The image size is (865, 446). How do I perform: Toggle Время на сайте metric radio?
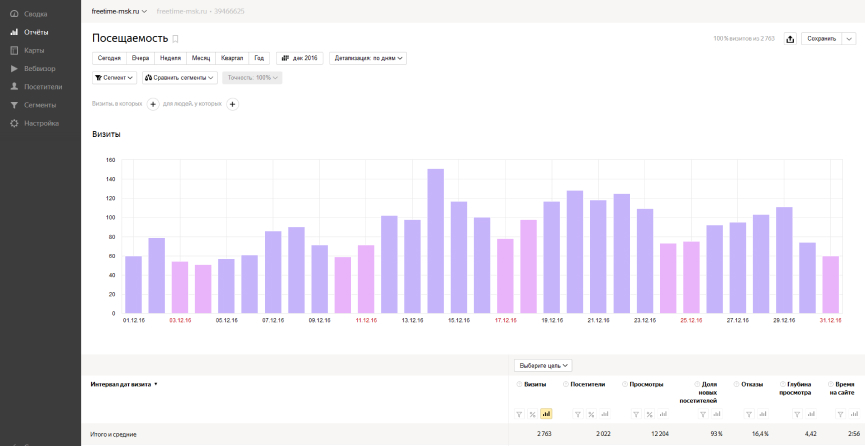(x=831, y=384)
